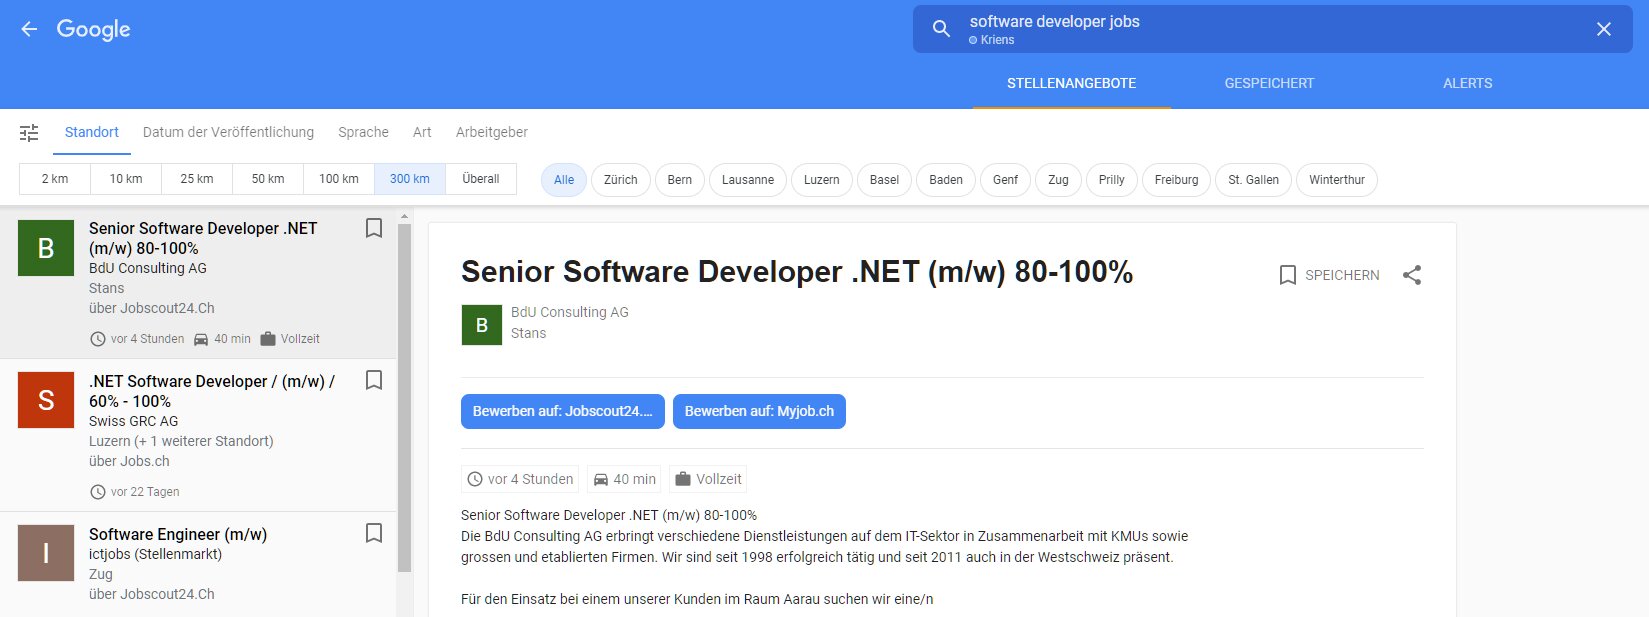Screen dimensions: 1649x617
Task: Open the Swiss GRC AG job listing
Action: [x=198, y=435]
